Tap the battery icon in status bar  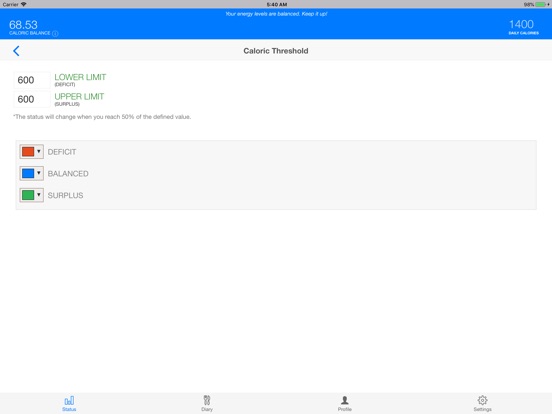point(540,5)
